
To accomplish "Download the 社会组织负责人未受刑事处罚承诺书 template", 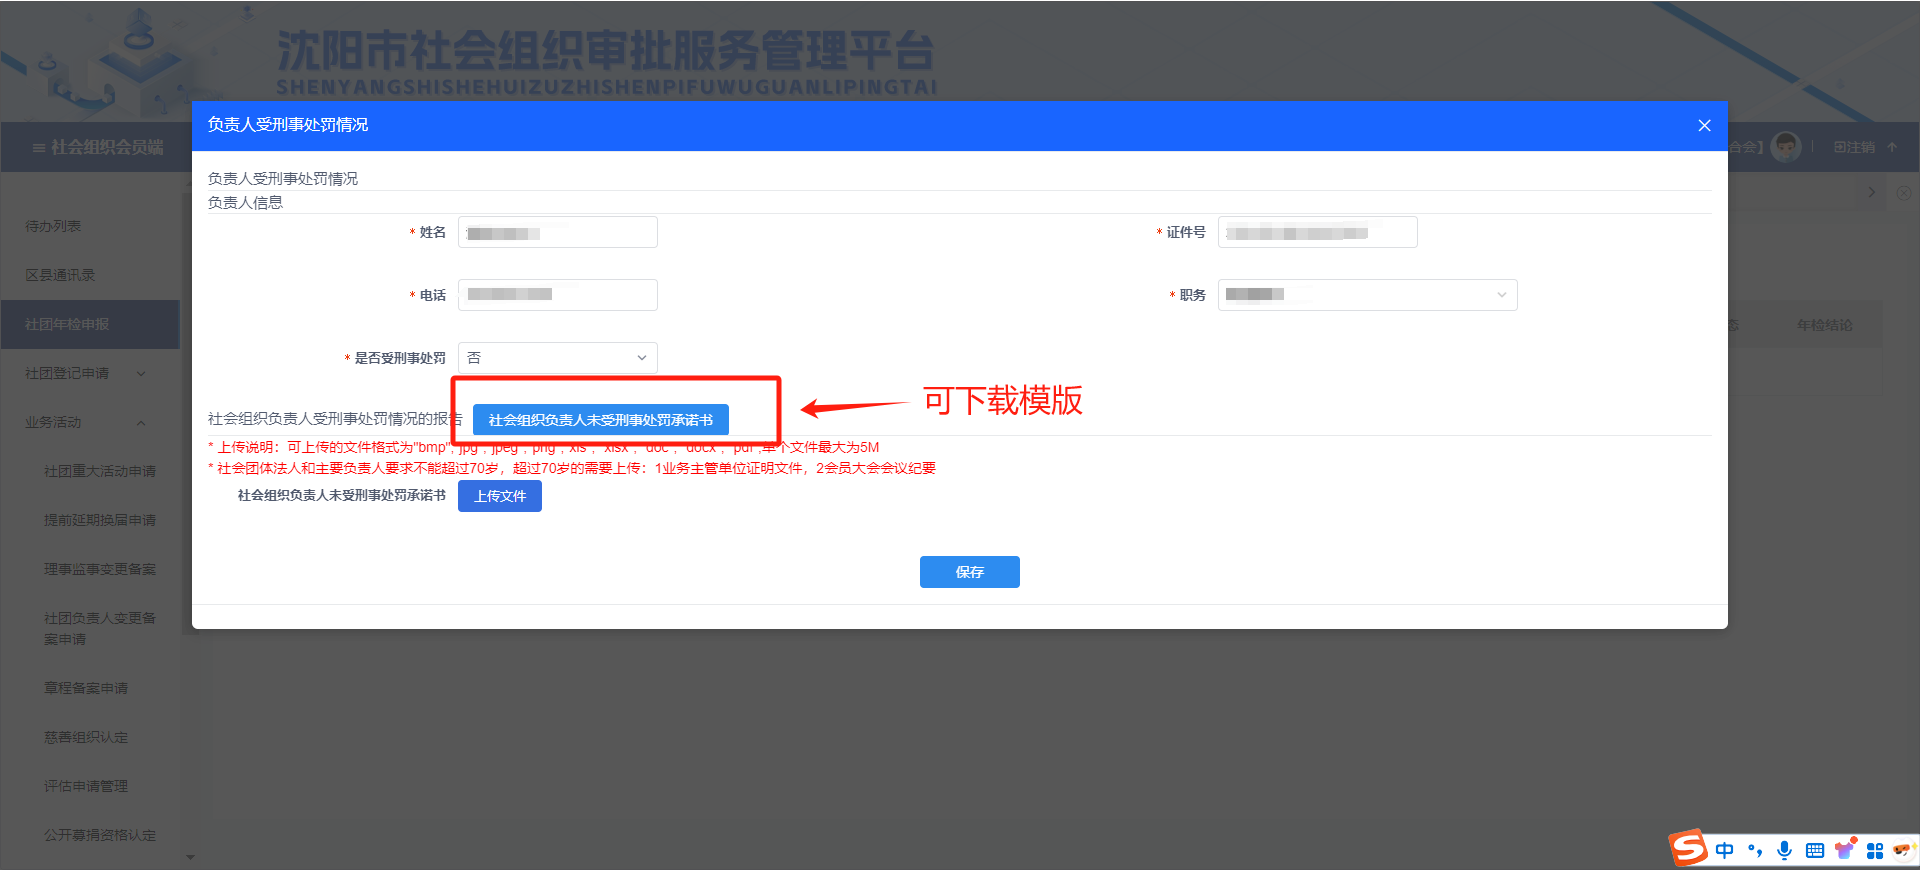I will click(x=600, y=420).
